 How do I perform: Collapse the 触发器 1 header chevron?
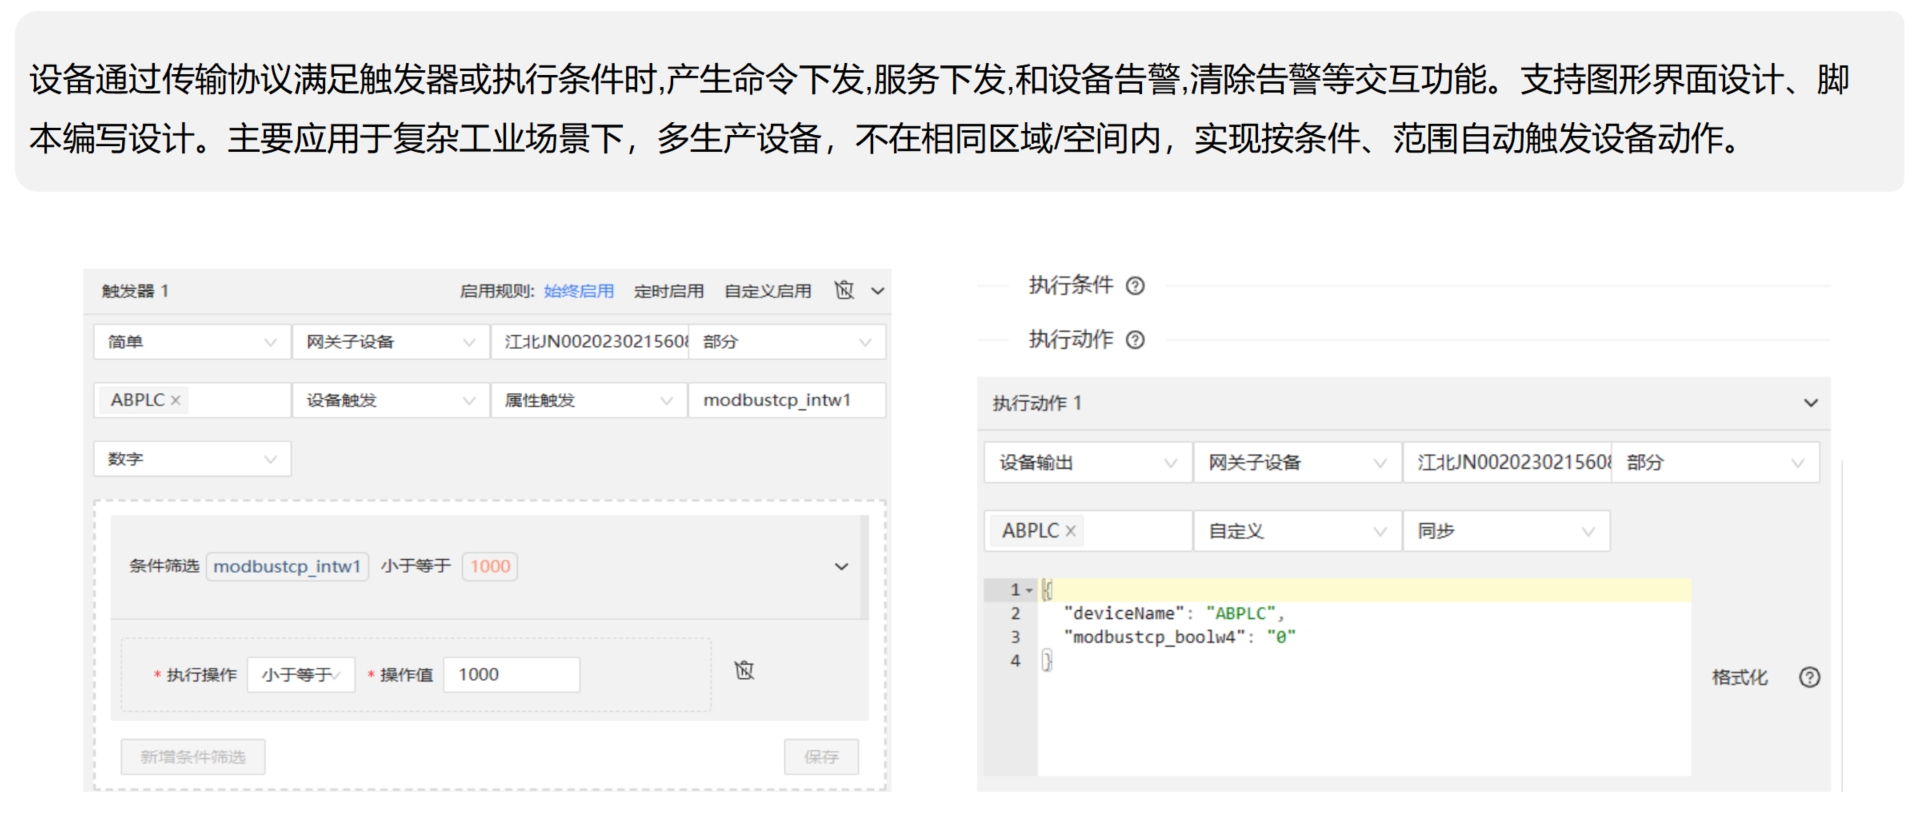click(x=877, y=291)
